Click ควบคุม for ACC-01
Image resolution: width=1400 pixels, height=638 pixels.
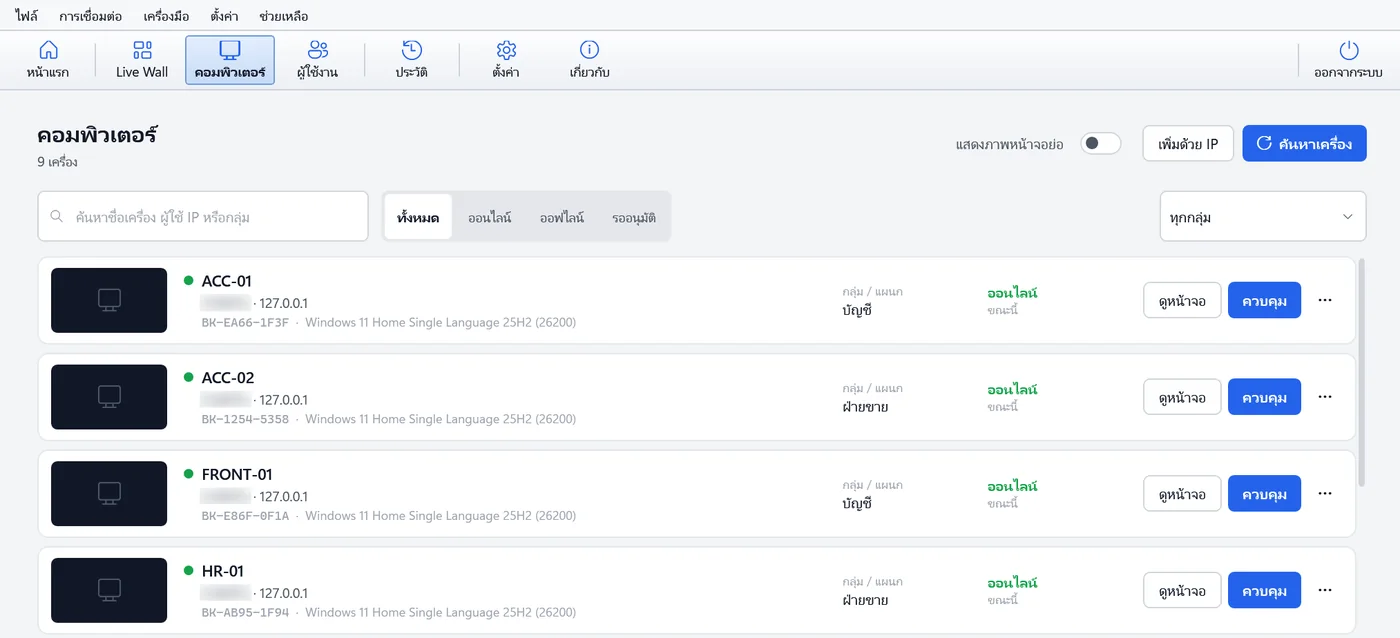pyautogui.click(x=1264, y=300)
